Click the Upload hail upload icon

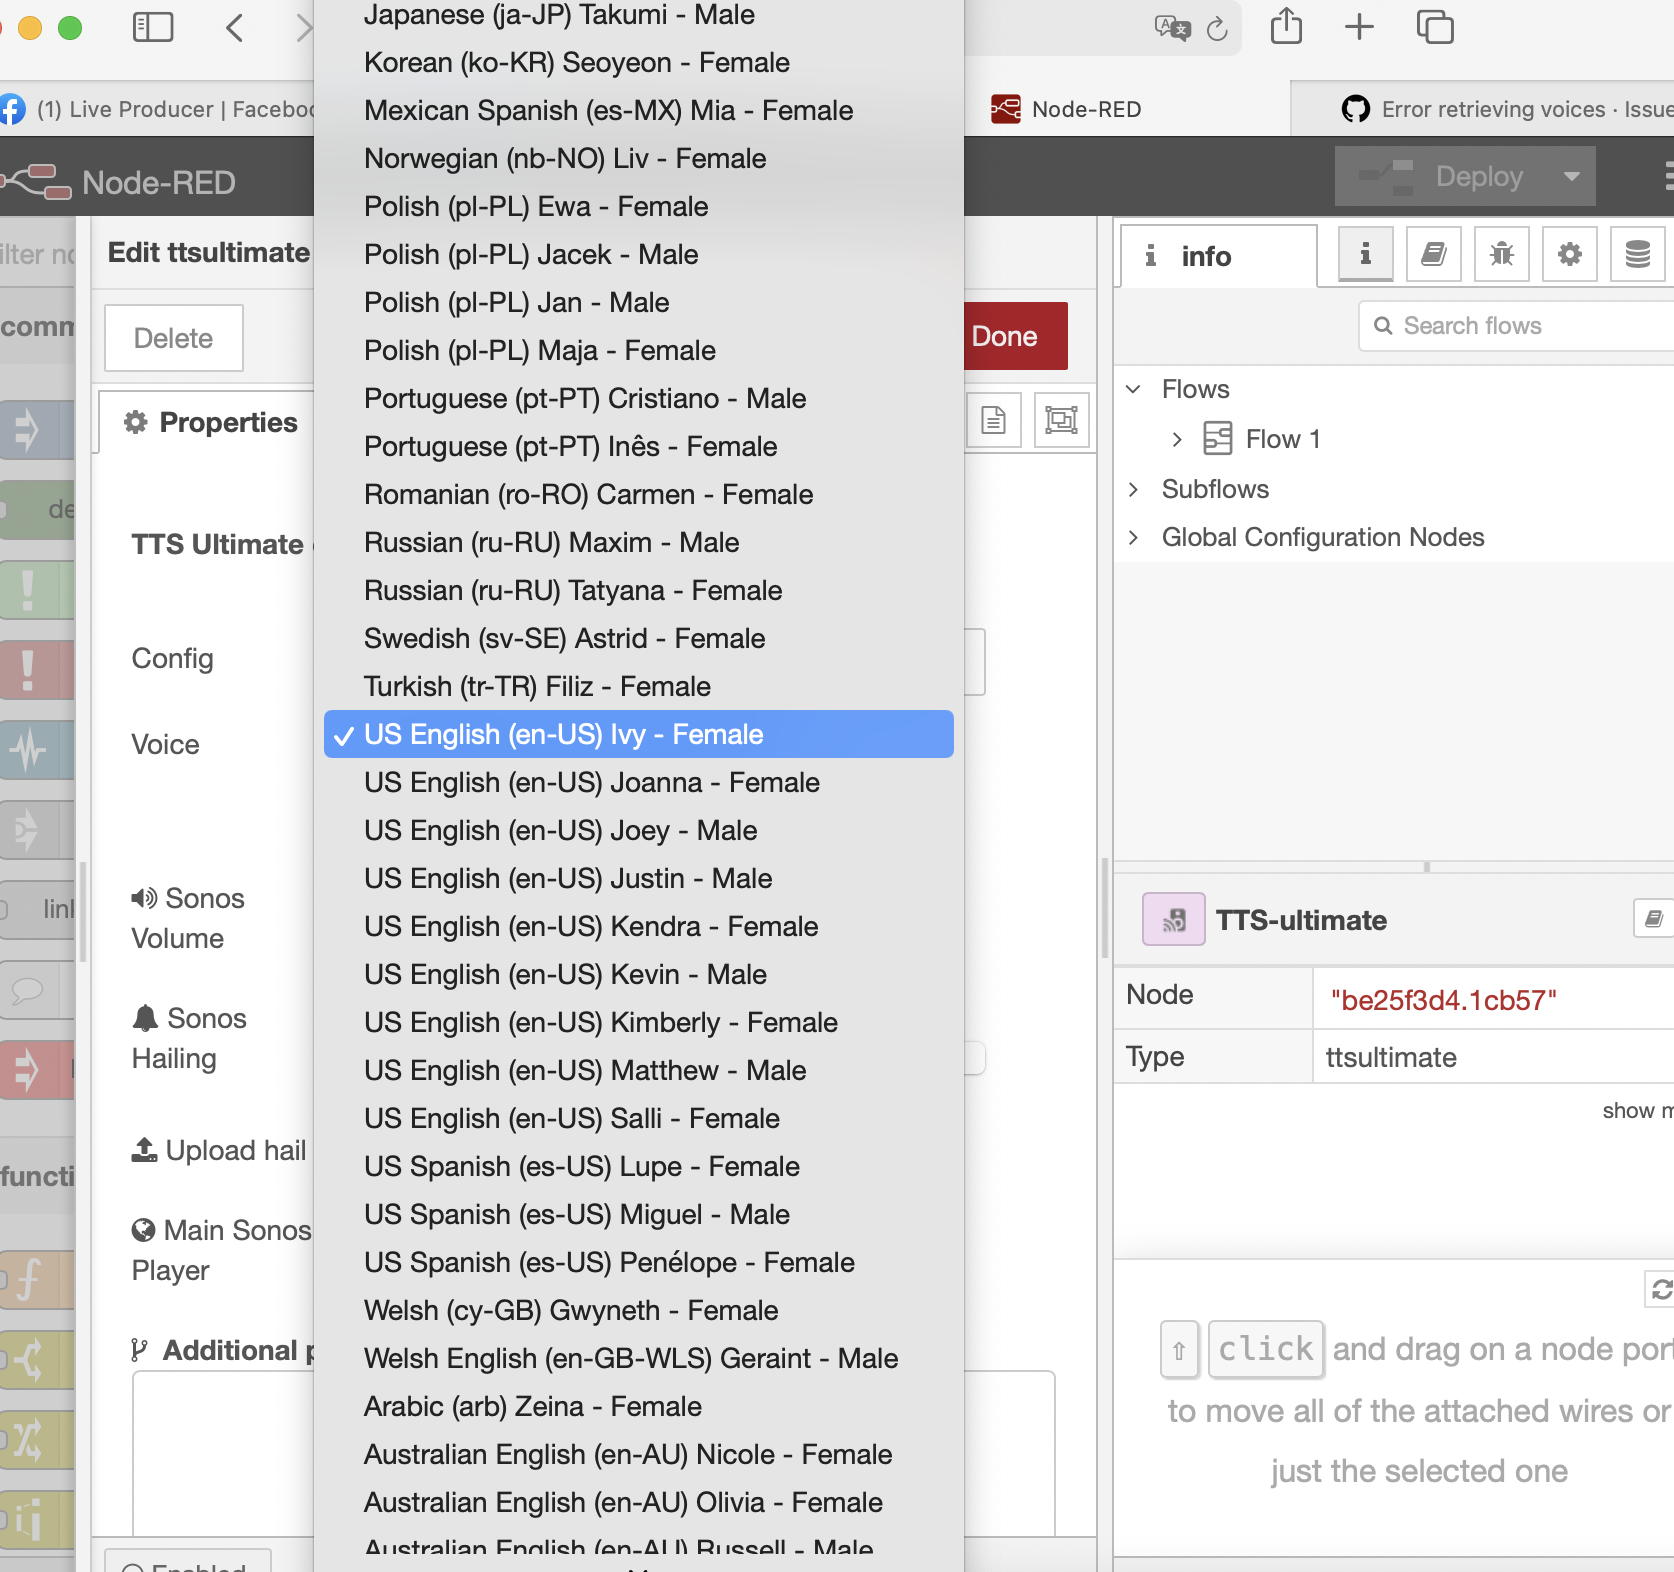click(143, 1149)
